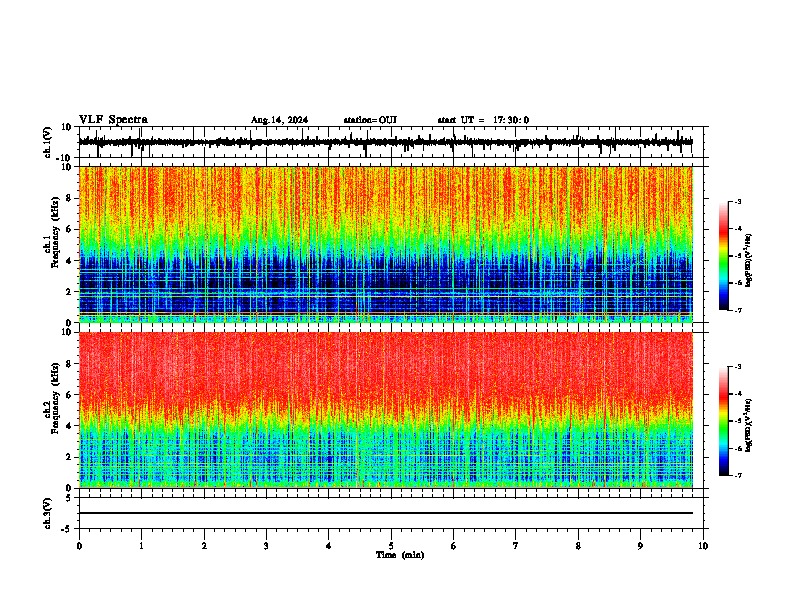The width and height of the screenshot is (792, 612).
Task: Click time axis tick label "10"
Action: click(x=703, y=546)
